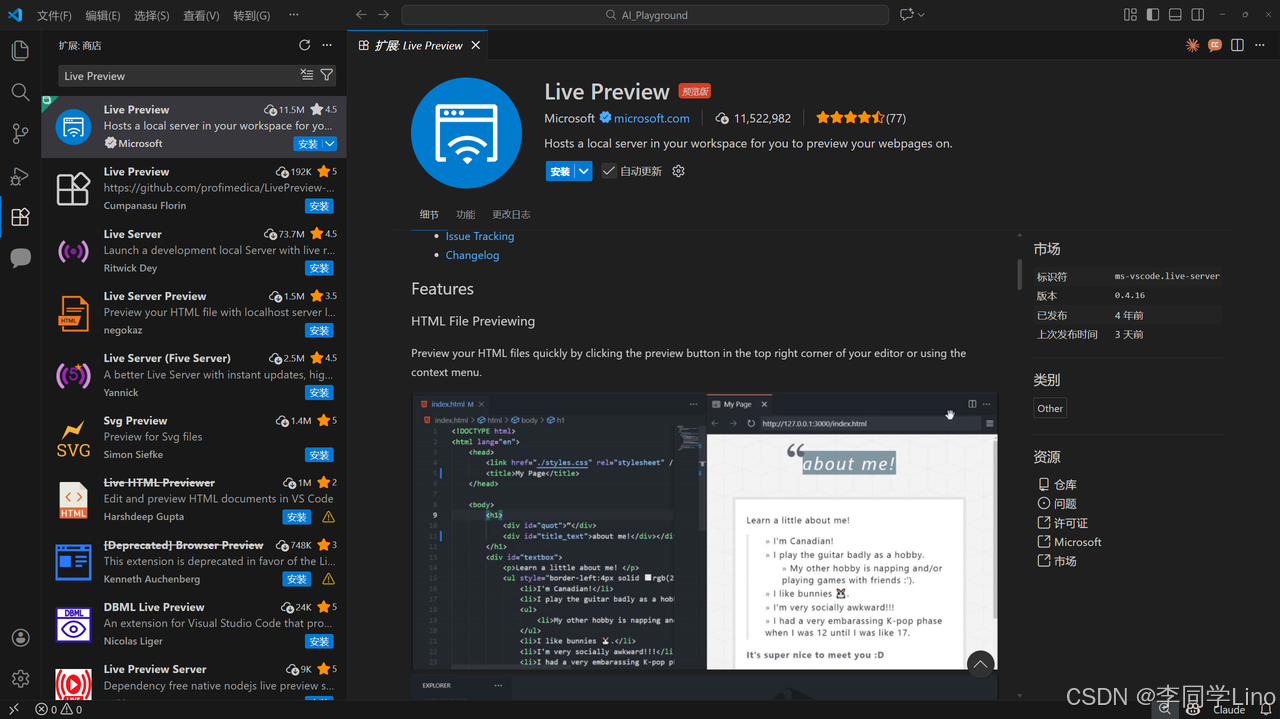Clear the extension search results
The height and width of the screenshot is (719, 1280).
pos(307,75)
